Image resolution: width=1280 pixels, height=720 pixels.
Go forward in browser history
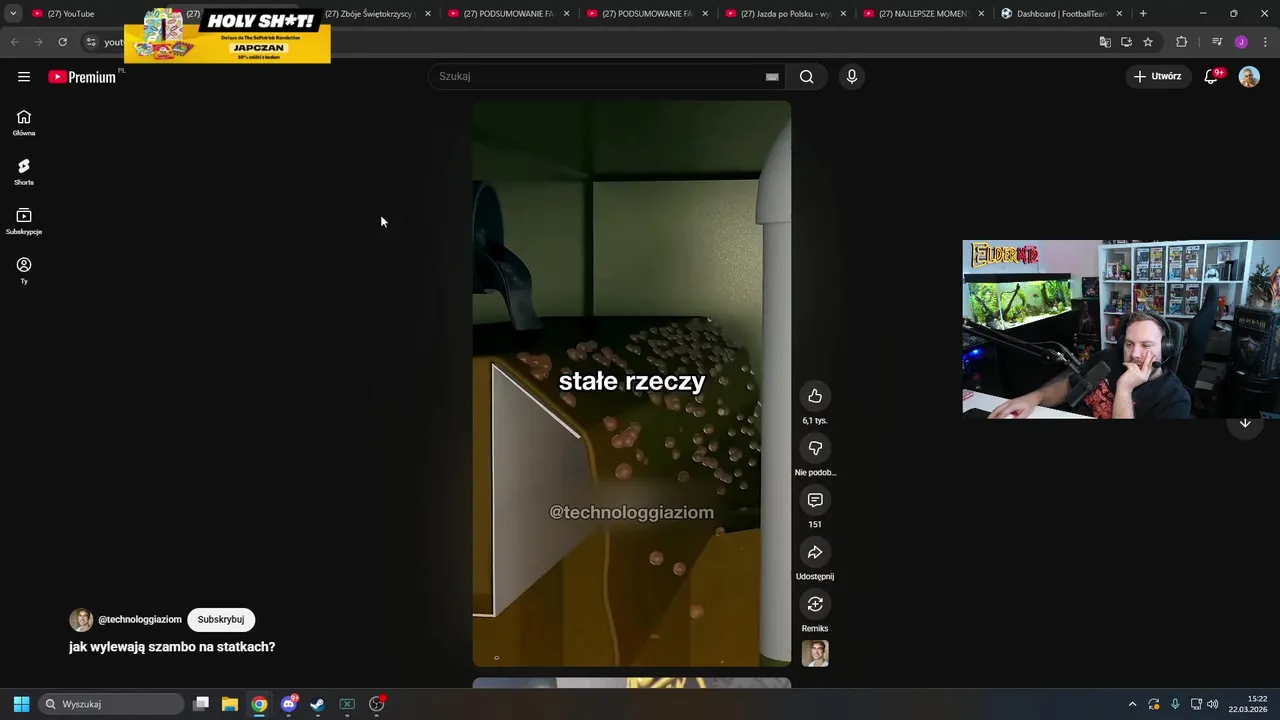coord(38,42)
